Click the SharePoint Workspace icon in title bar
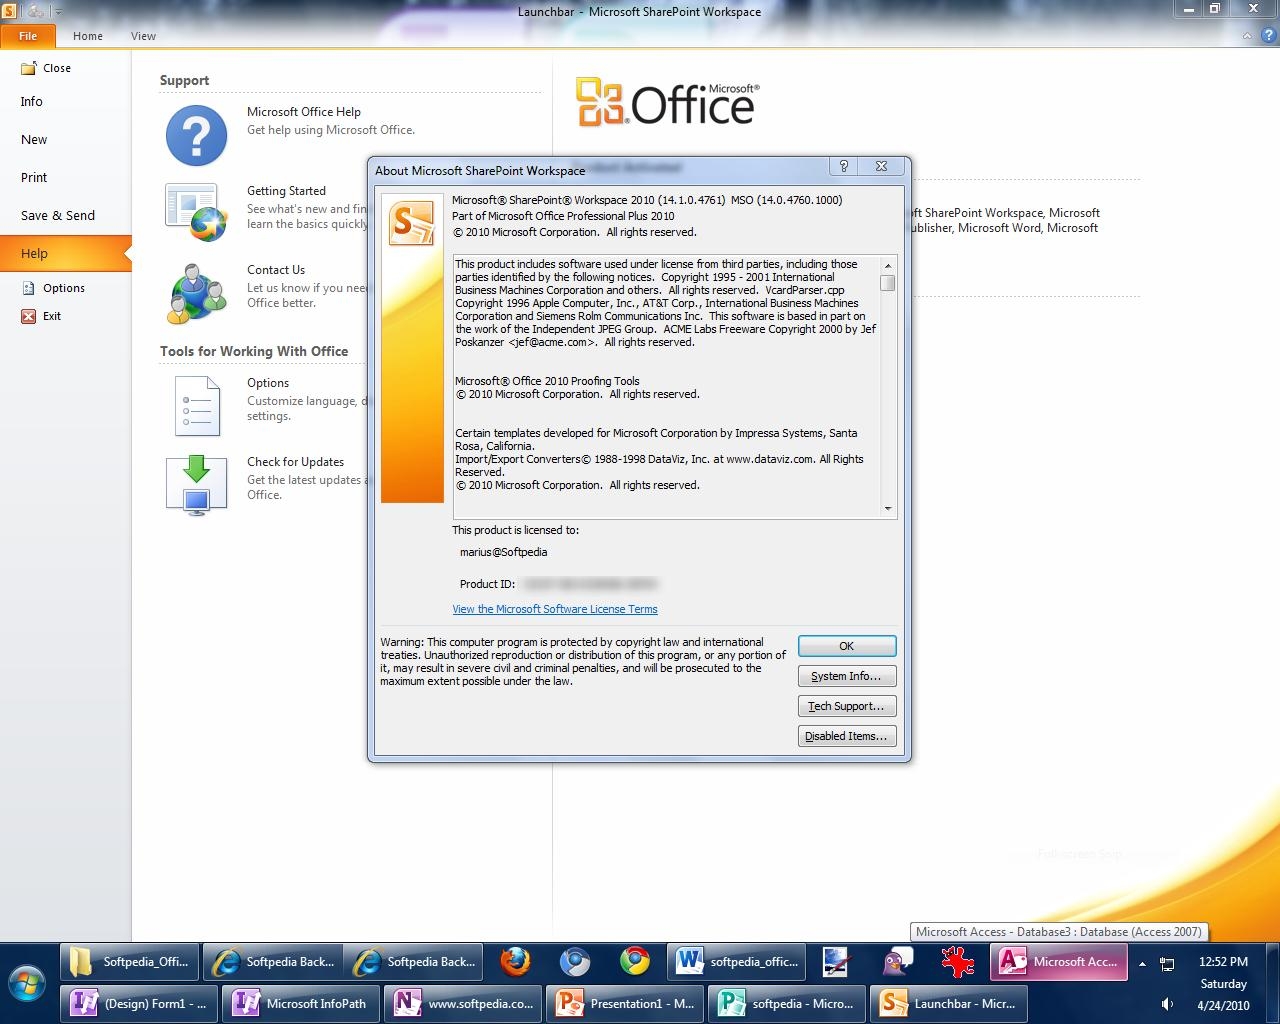Viewport: 1280px width, 1024px height. [x=9, y=11]
